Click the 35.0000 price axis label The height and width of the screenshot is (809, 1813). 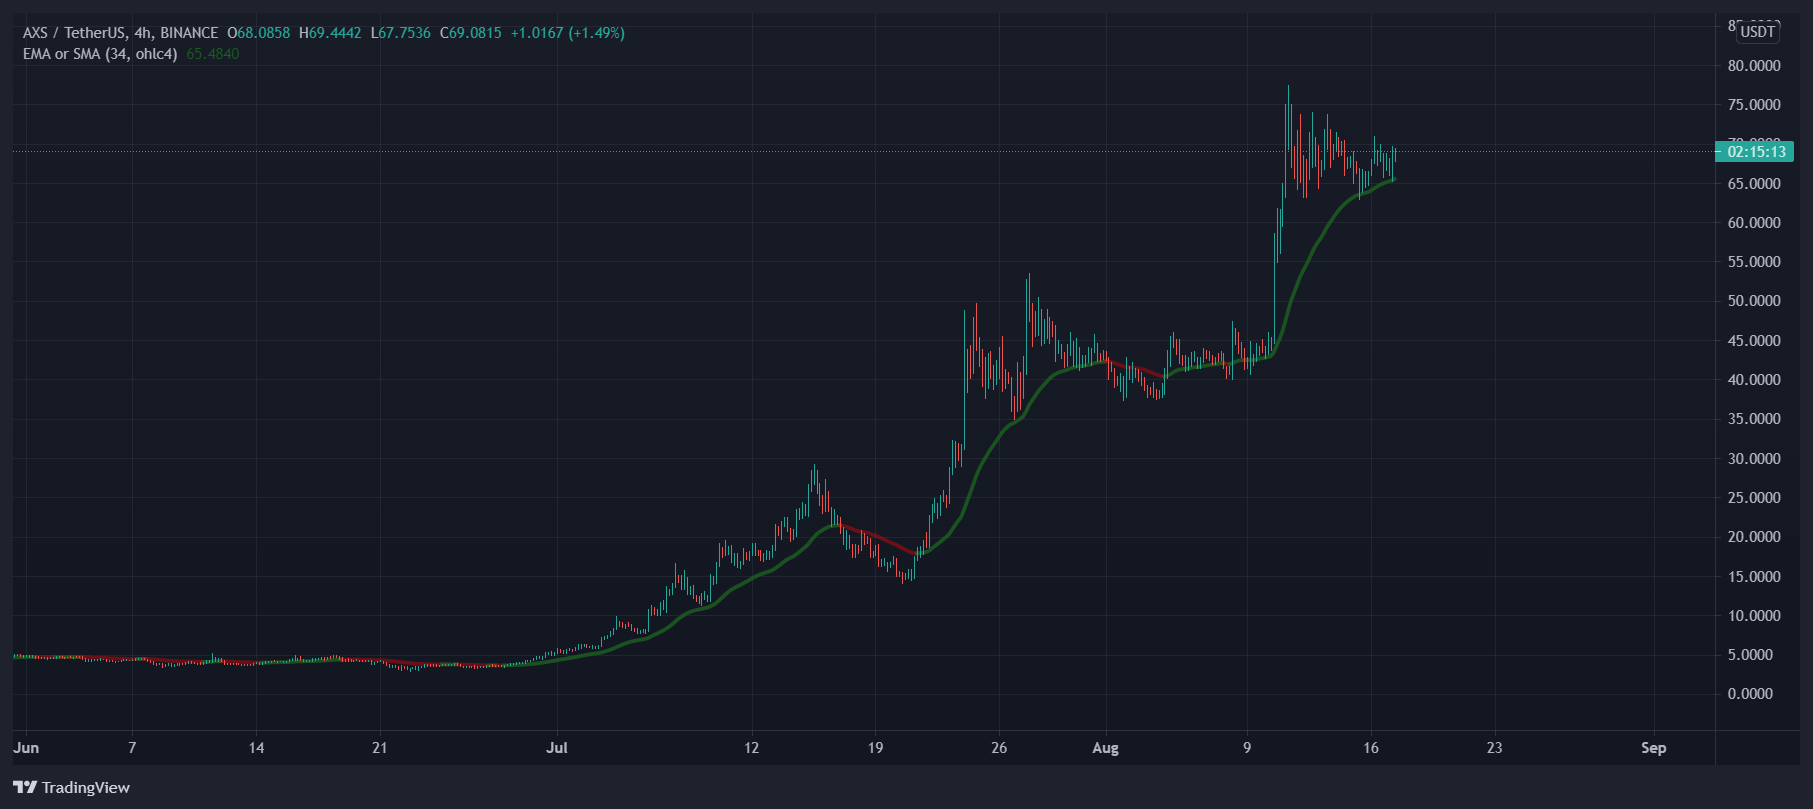point(1754,419)
